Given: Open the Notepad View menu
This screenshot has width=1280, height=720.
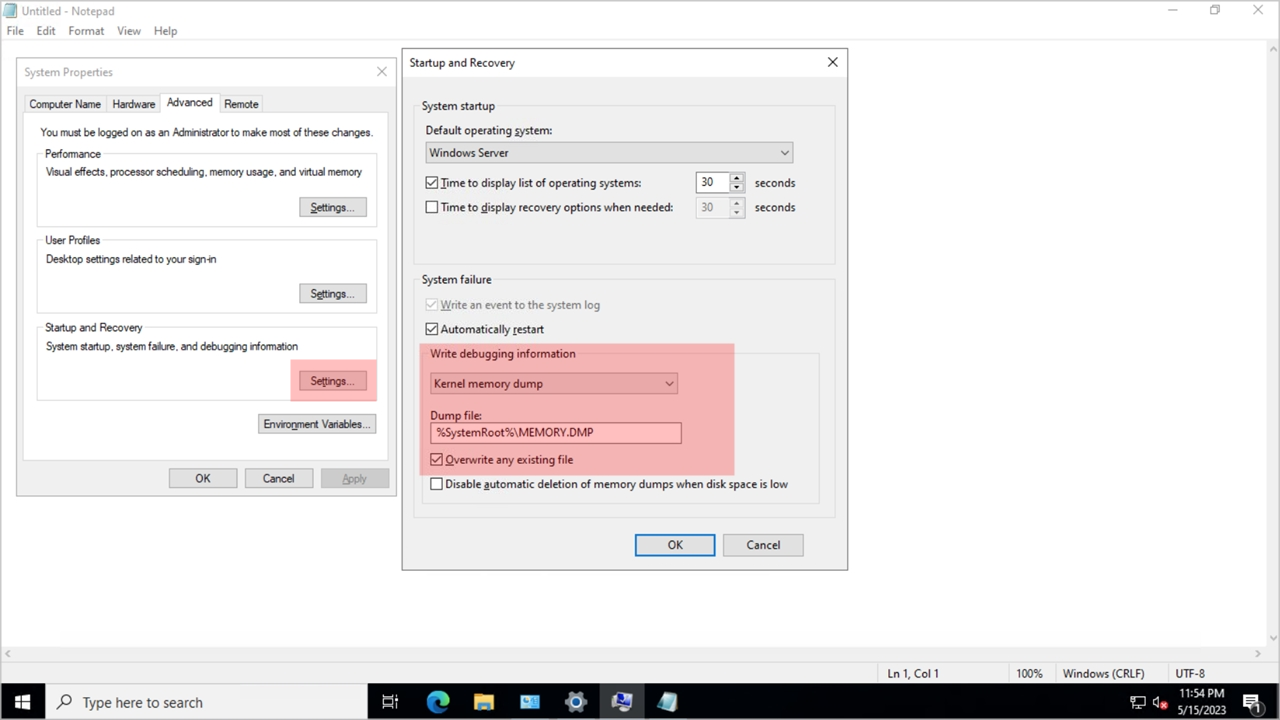Looking at the screenshot, I should click(x=129, y=31).
